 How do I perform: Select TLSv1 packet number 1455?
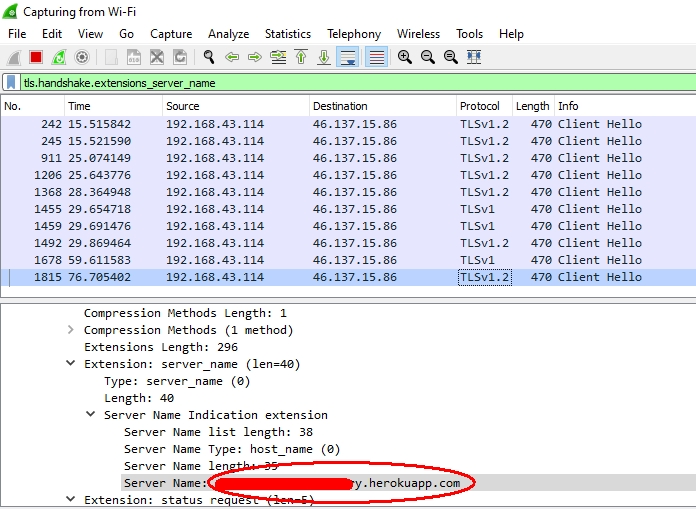[348, 209]
